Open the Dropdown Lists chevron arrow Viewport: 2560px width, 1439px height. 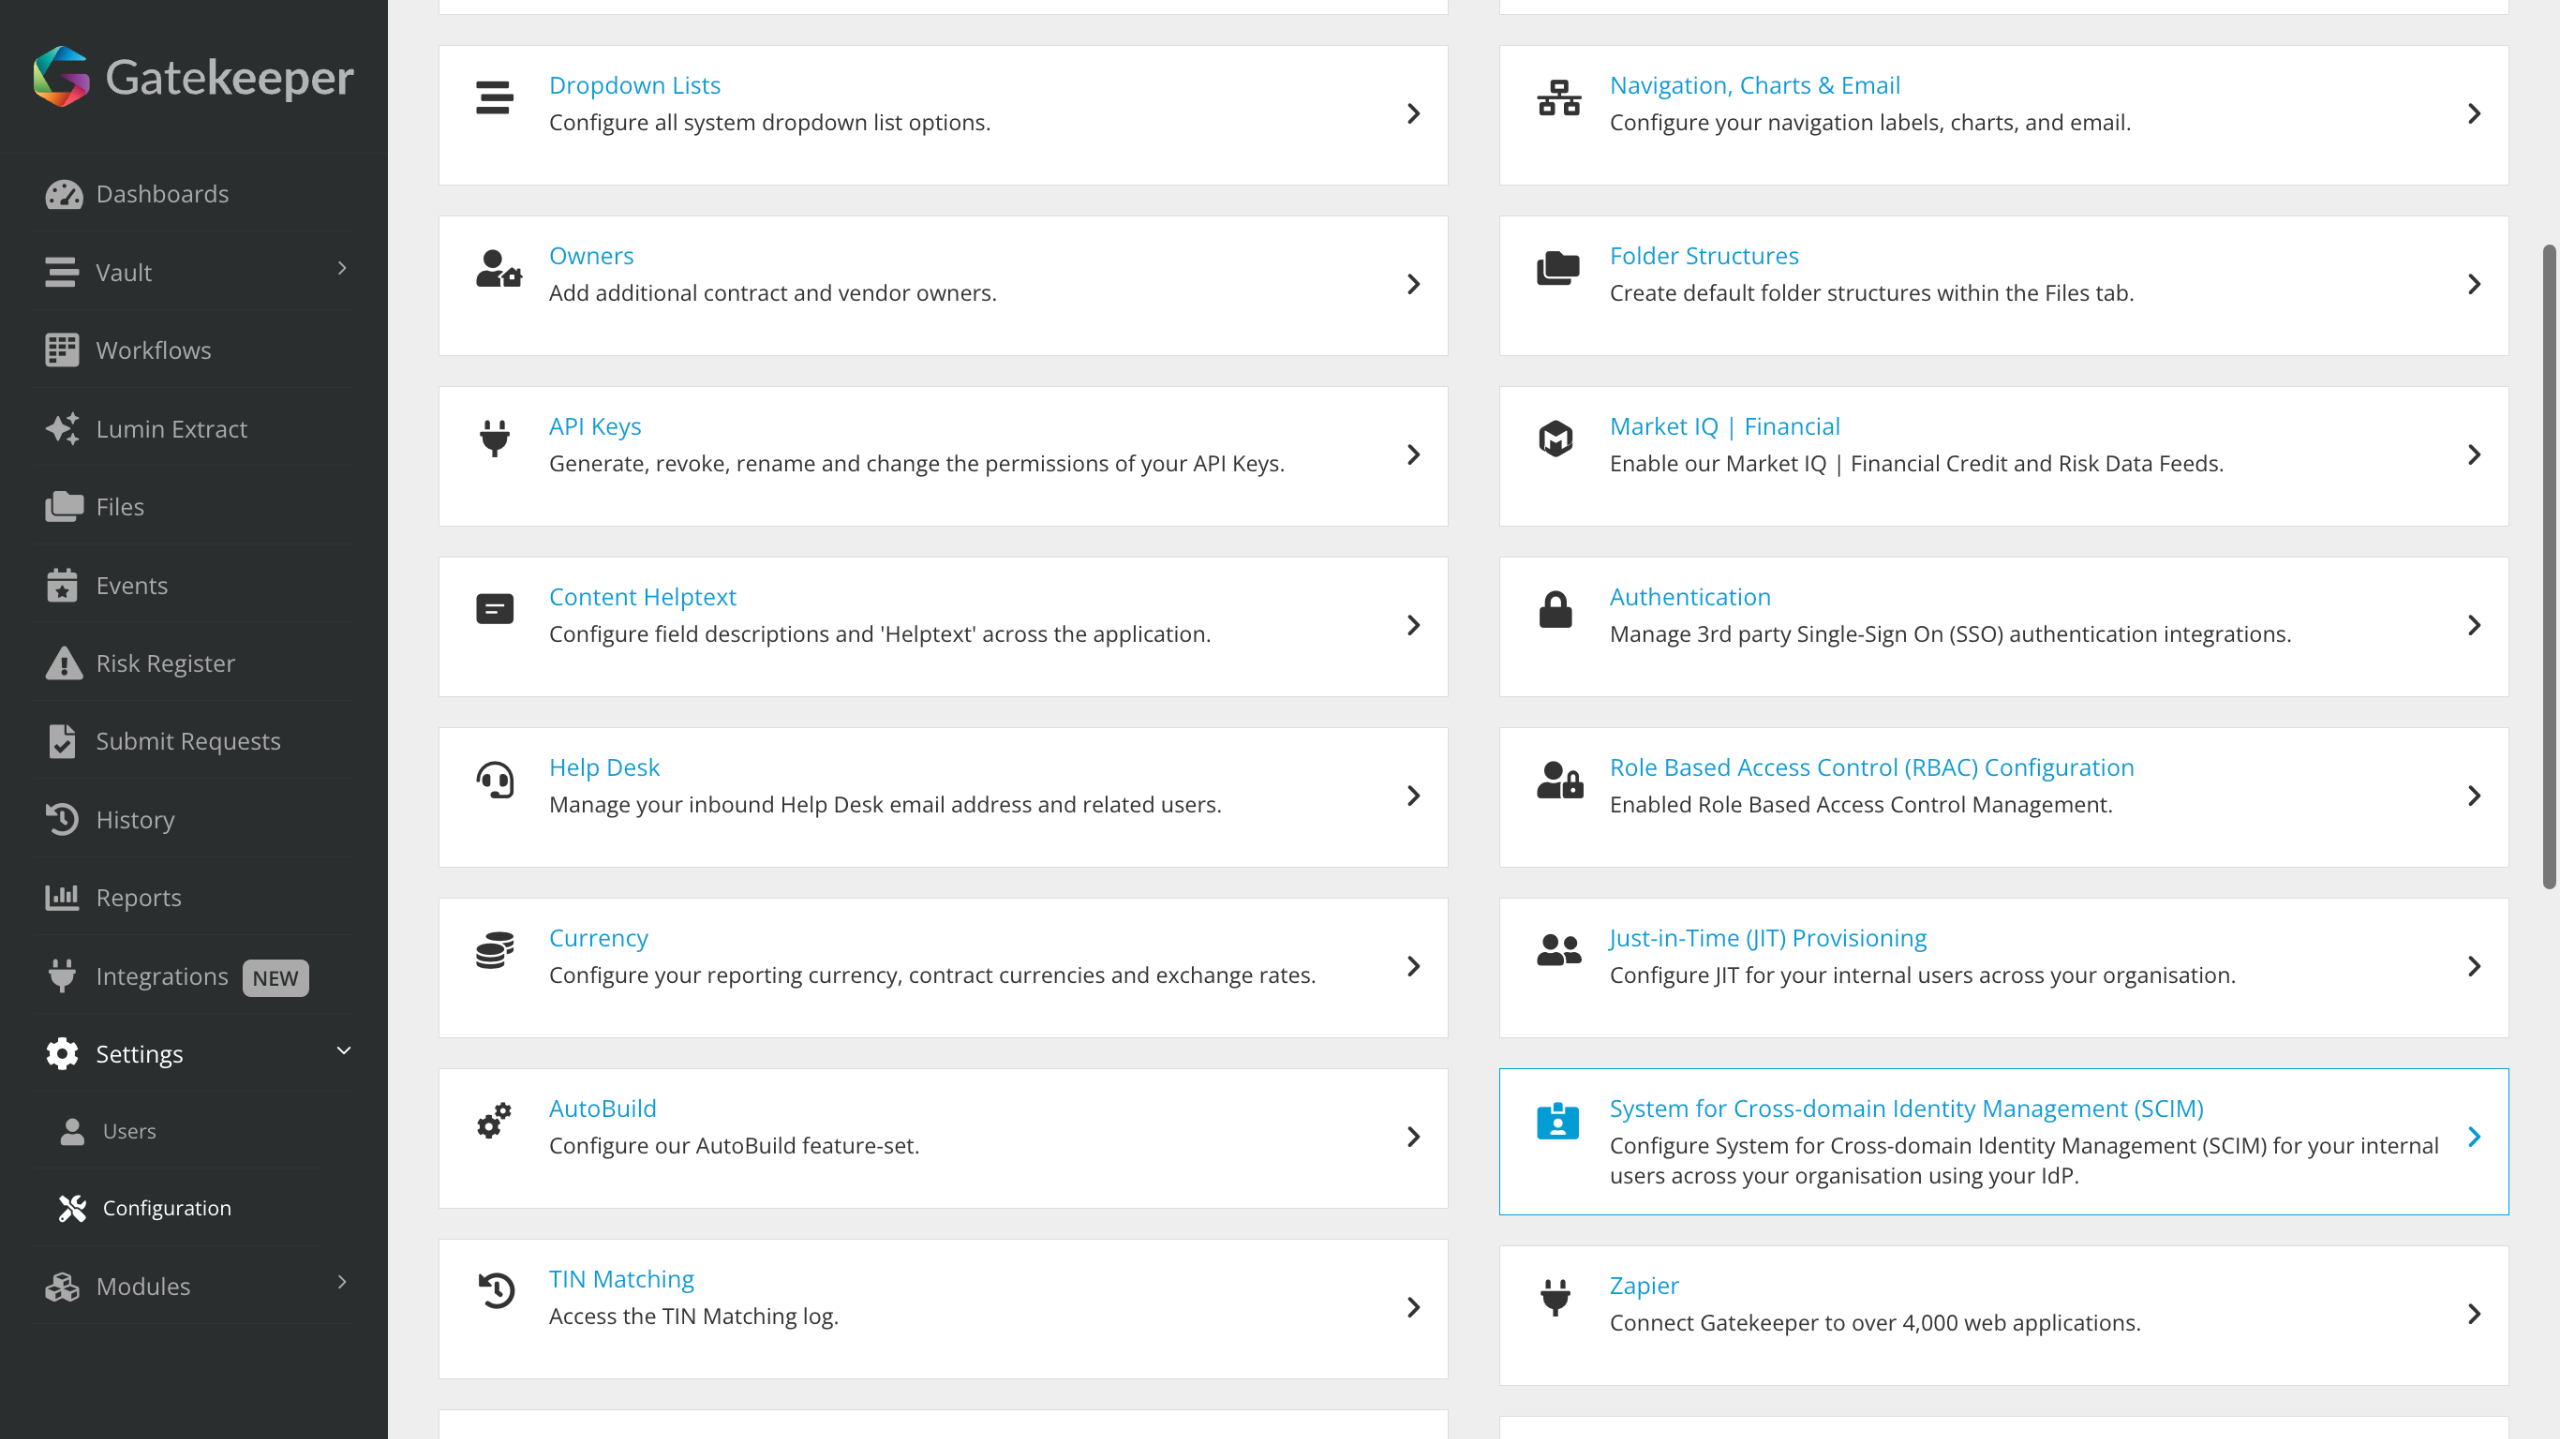click(1413, 114)
